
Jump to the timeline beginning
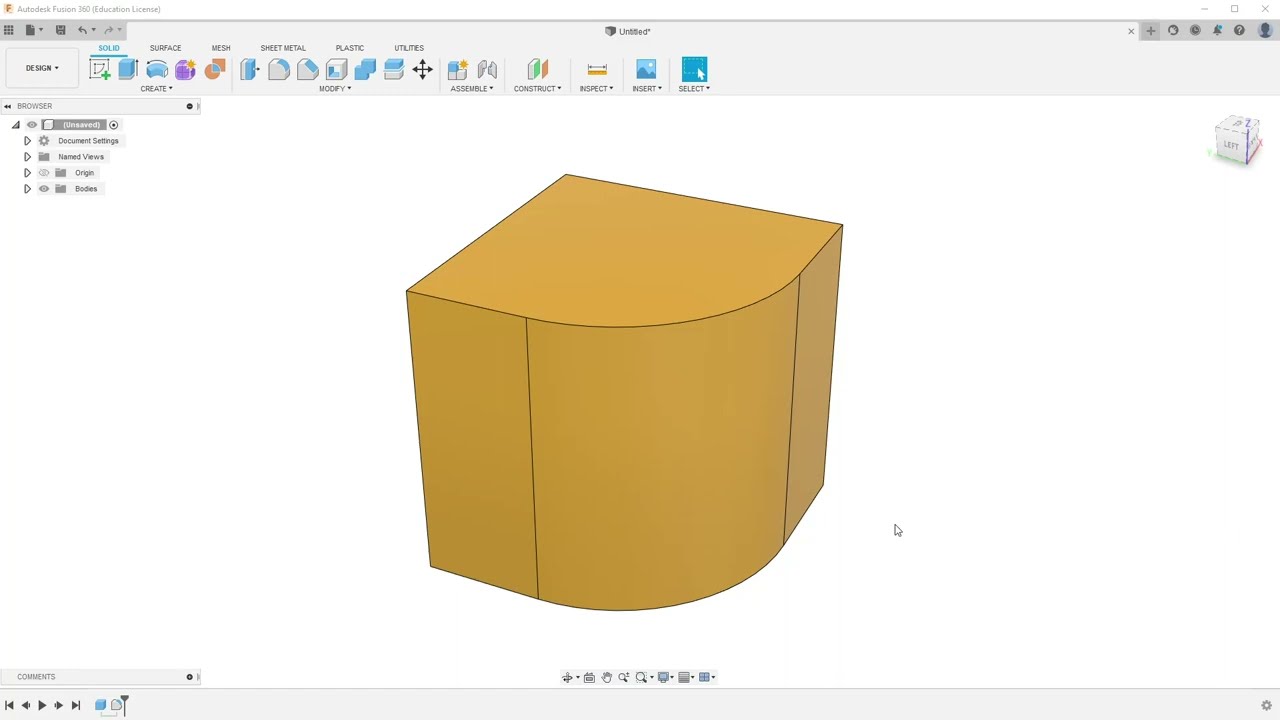pyautogui.click(x=9, y=705)
